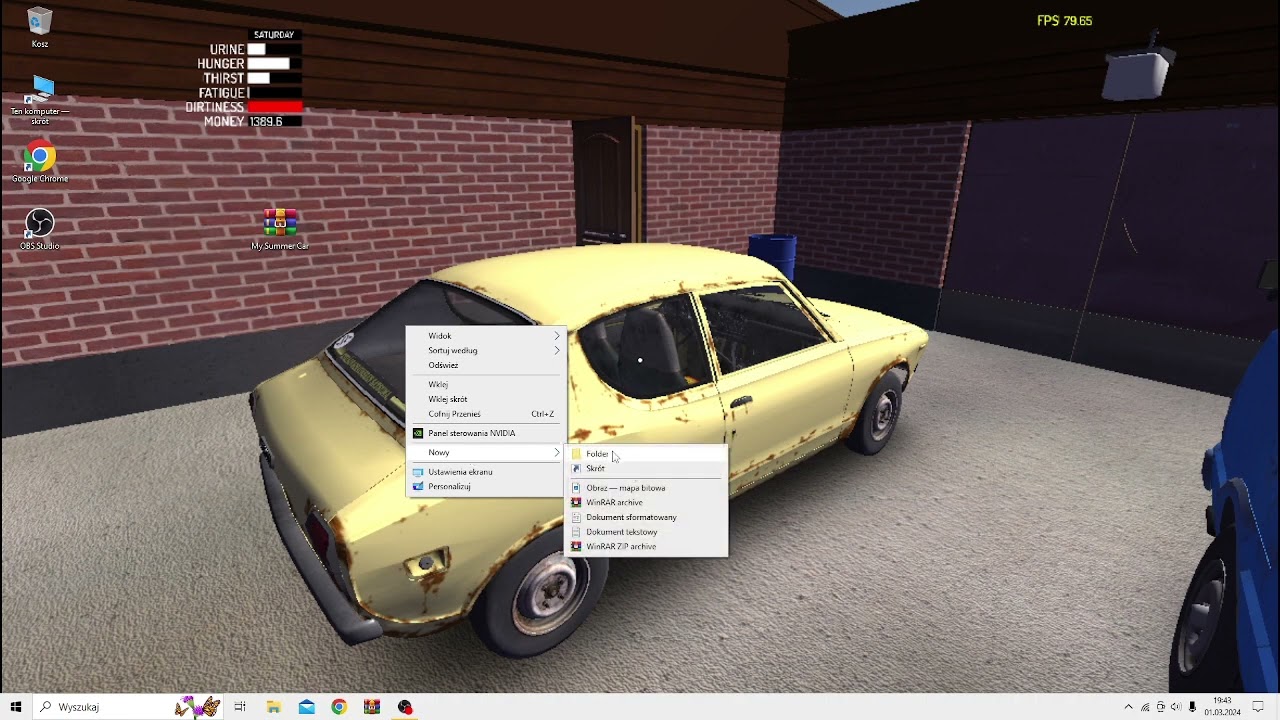This screenshot has height=720, width=1280.
Task: Show hidden system tray icons
Action: click(1129, 707)
